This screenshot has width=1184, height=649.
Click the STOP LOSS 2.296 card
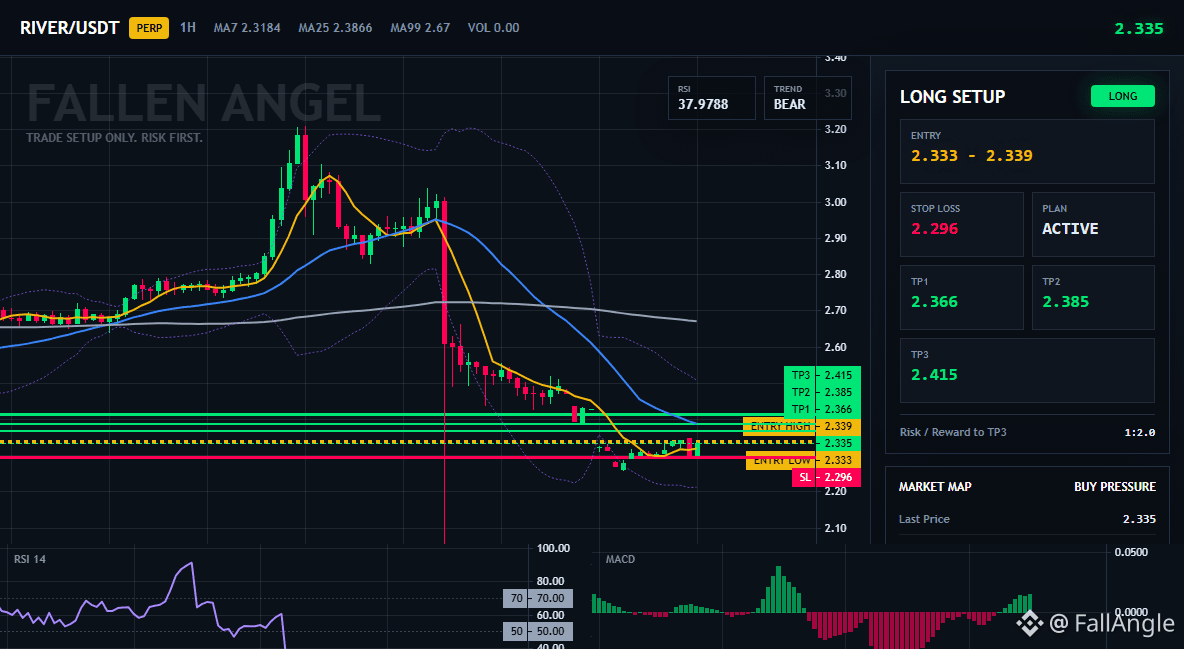(961, 224)
